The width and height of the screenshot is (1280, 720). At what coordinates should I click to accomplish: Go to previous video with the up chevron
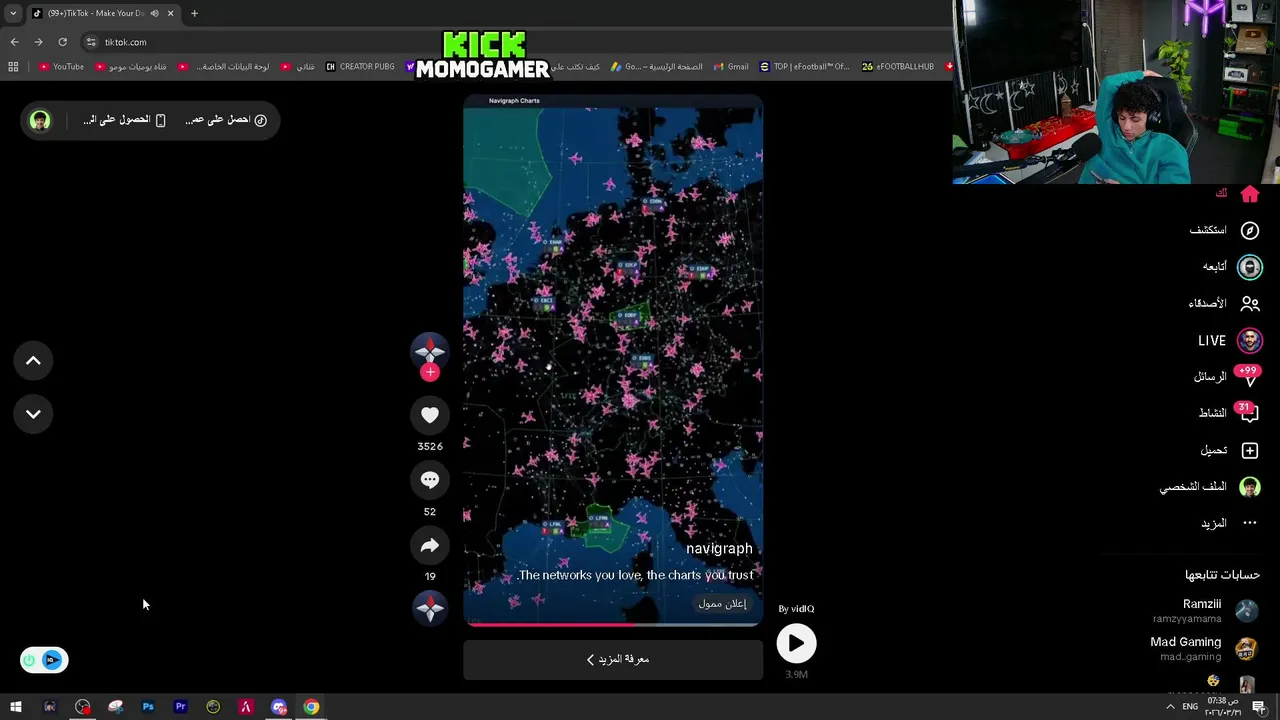click(x=33, y=361)
